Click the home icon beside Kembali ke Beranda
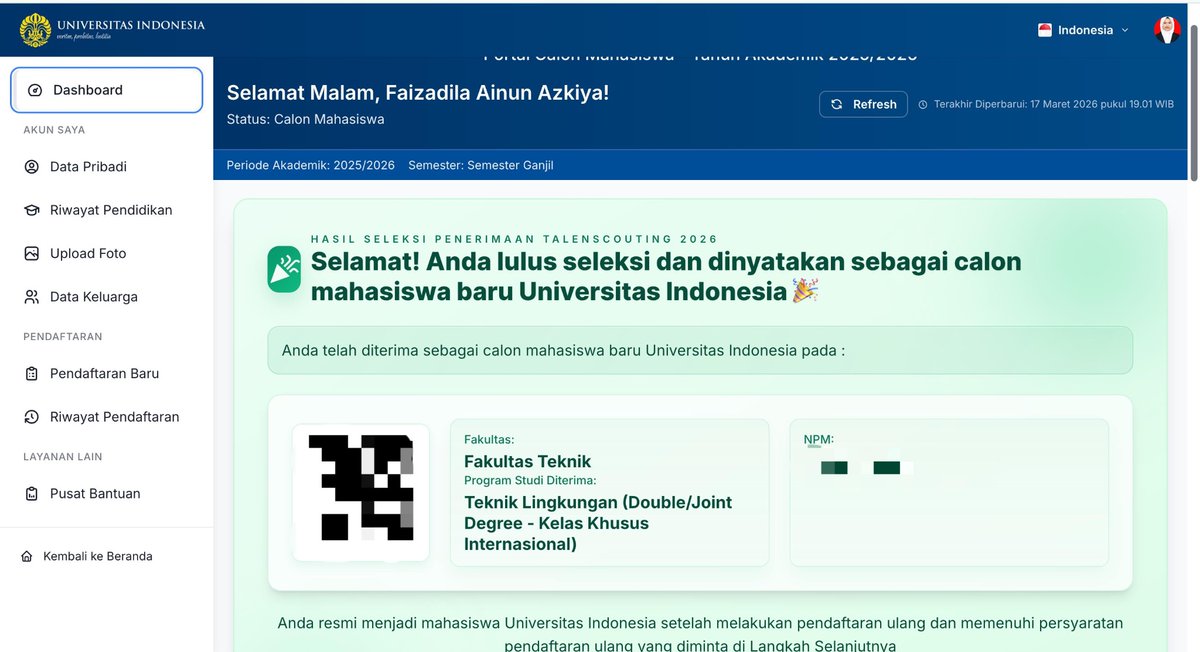The width and height of the screenshot is (1200, 652). [27, 556]
